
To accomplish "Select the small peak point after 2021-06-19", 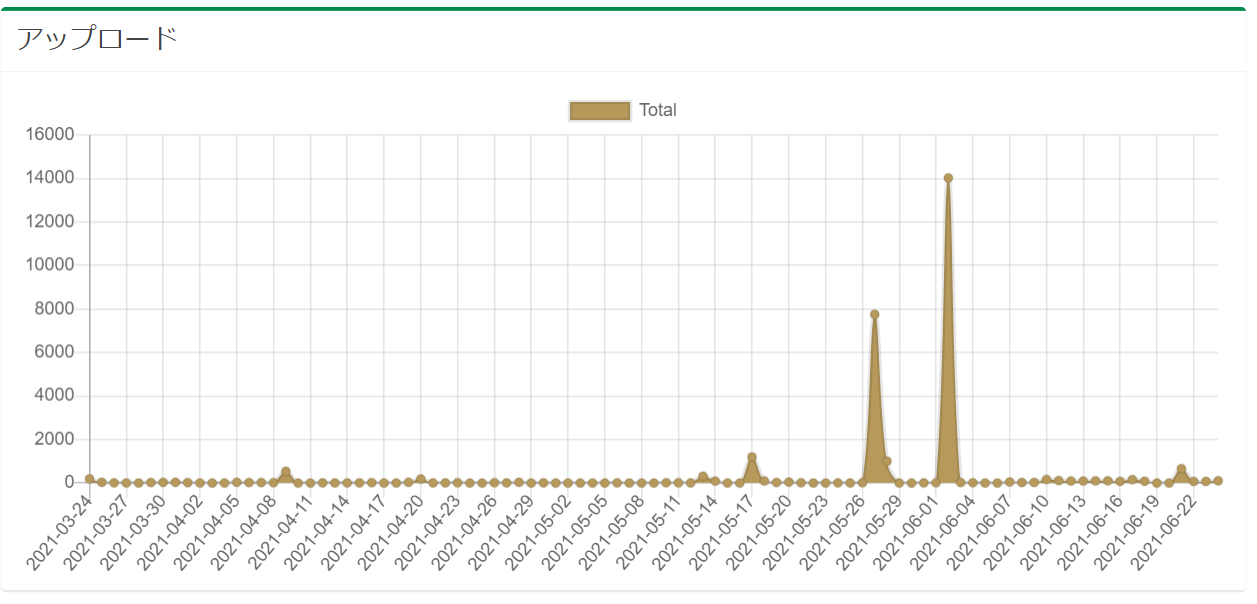I will point(1181,469).
